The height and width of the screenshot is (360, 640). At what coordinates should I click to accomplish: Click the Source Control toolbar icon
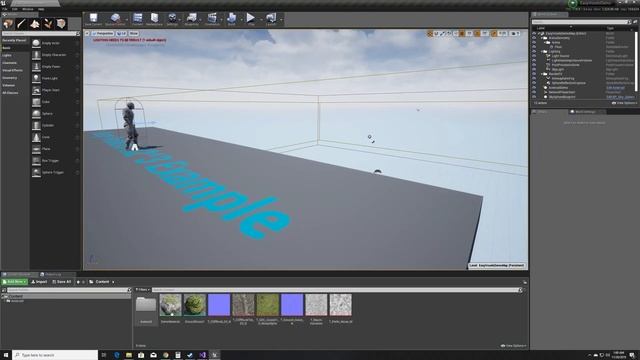pyautogui.click(x=115, y=19)
